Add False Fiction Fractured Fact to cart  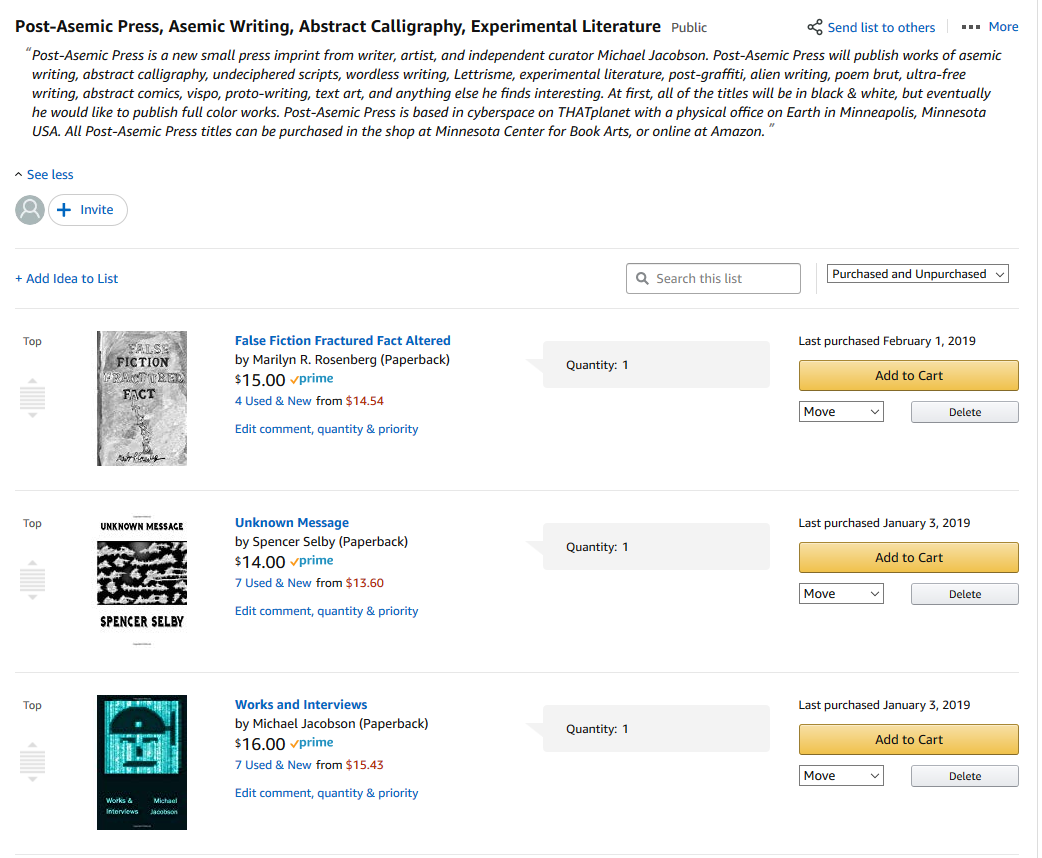point(908,376)
